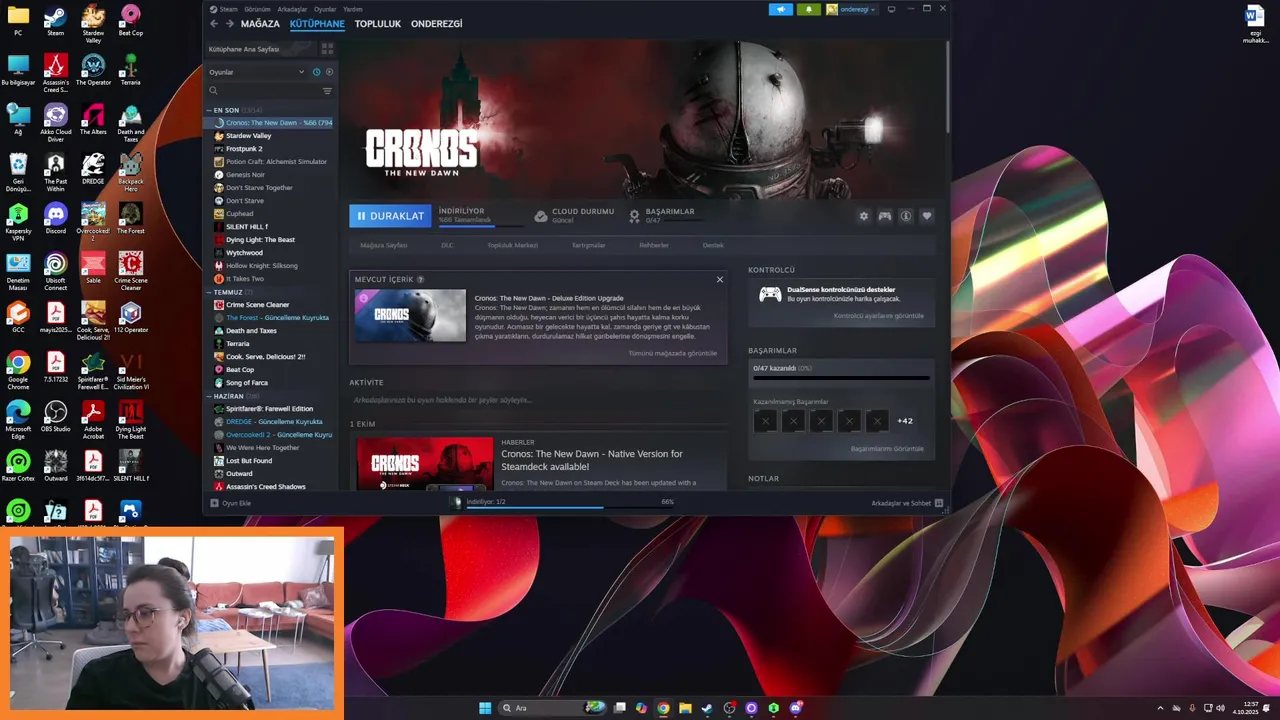Show game info circle icon
The image size is (1280, 720).
[906, 216]
